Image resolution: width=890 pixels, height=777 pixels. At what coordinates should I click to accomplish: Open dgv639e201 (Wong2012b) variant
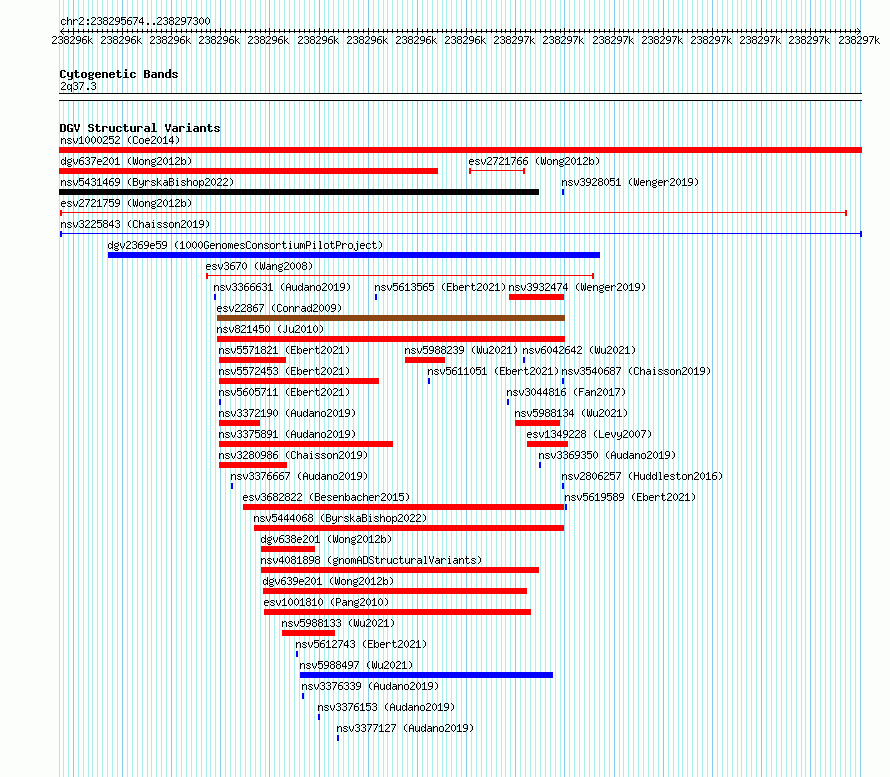[328, 581]
